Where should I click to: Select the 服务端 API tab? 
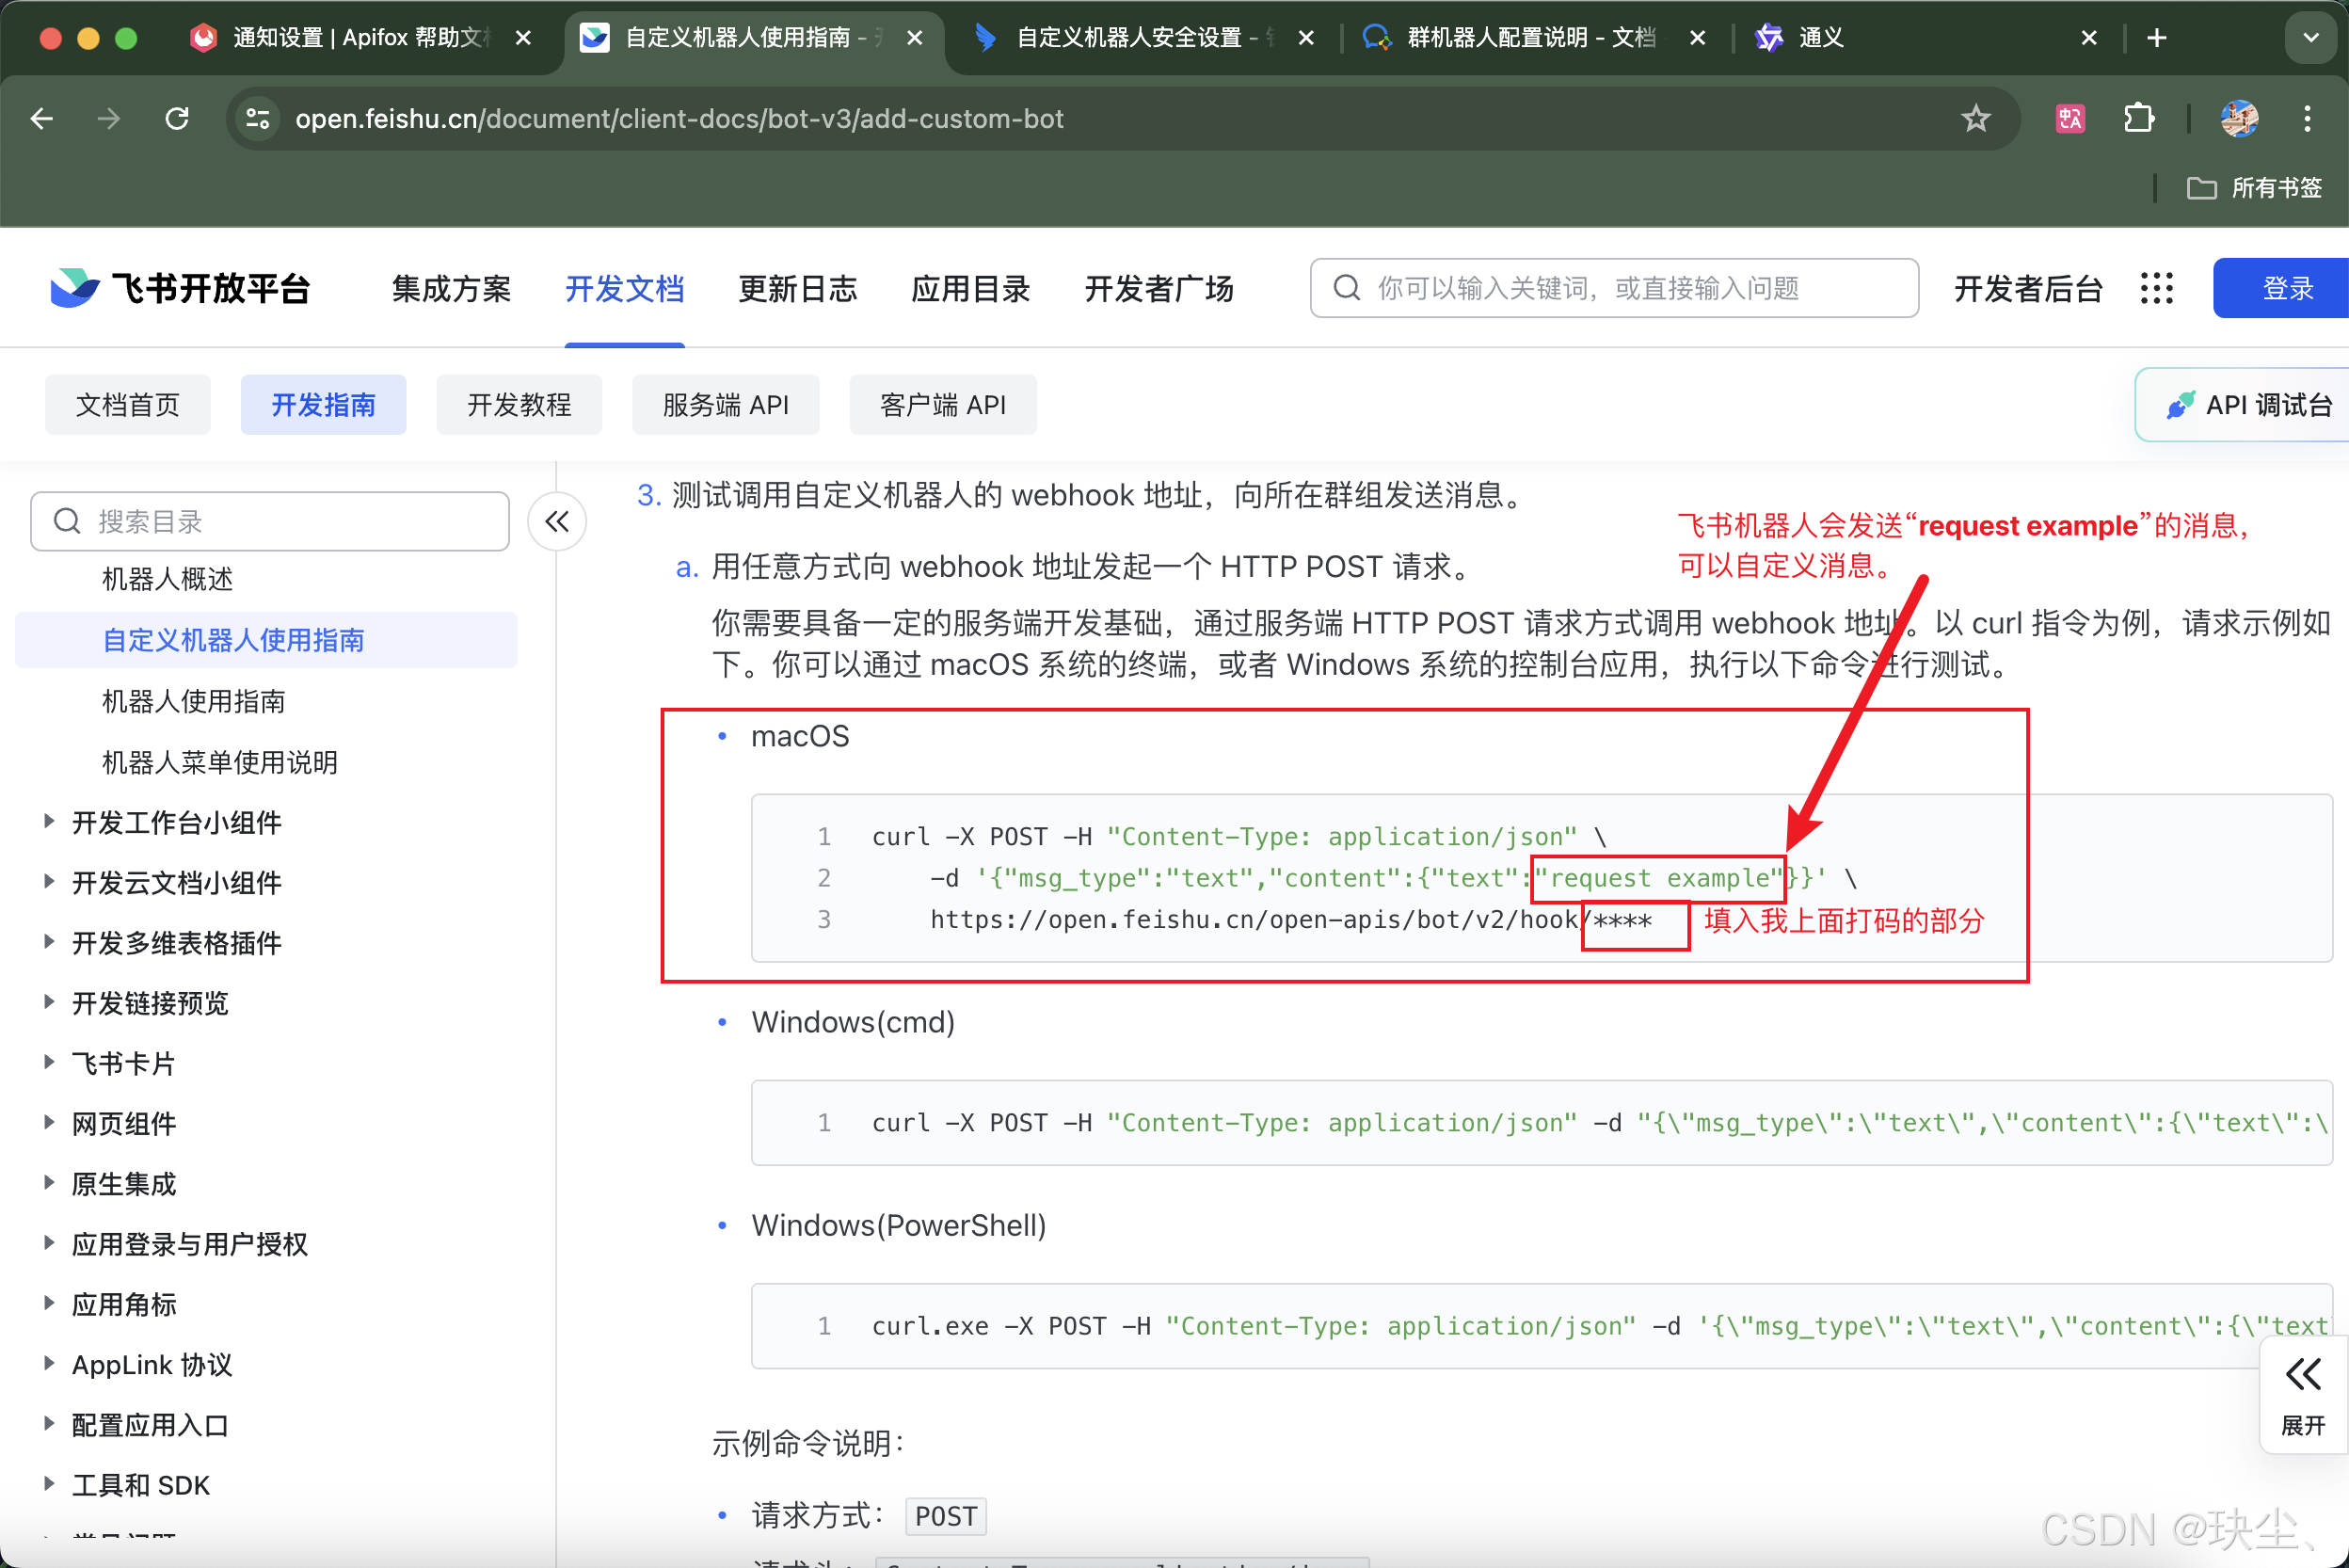pyautogui.click(x=725, y=405)
